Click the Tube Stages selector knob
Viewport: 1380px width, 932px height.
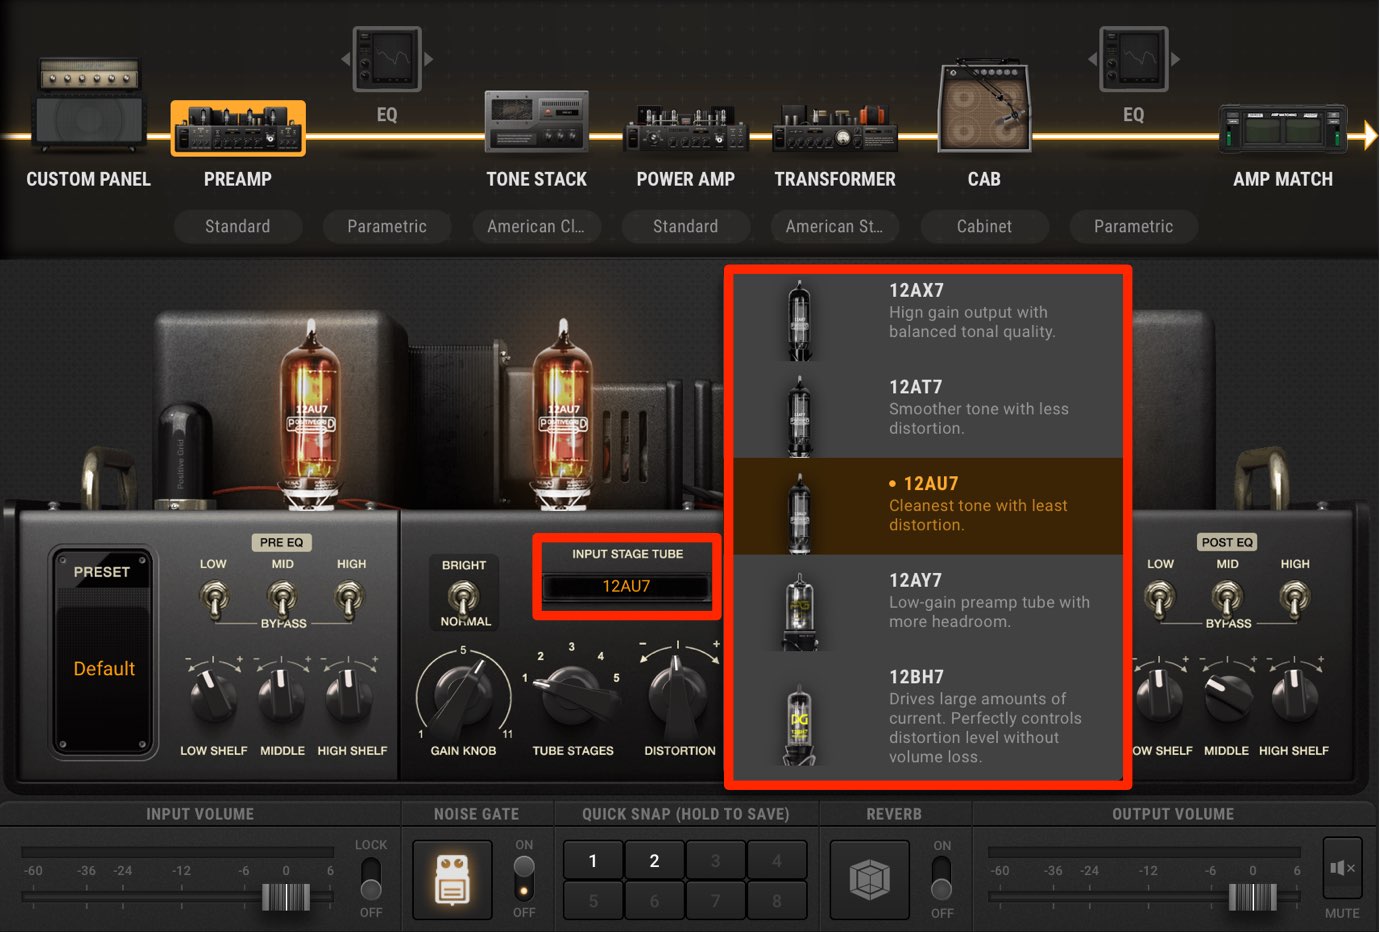(574, 696)
